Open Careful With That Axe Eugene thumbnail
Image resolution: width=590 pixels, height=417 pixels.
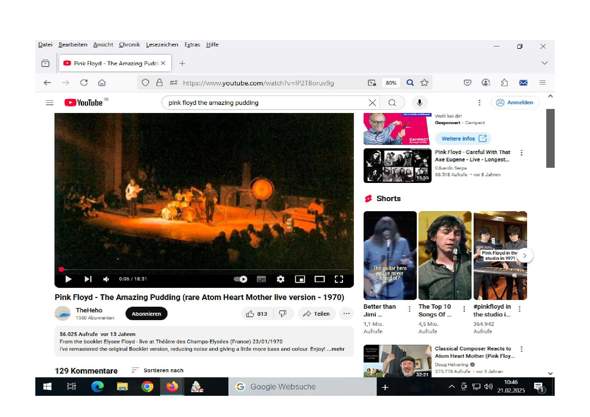tap(397, 166)
